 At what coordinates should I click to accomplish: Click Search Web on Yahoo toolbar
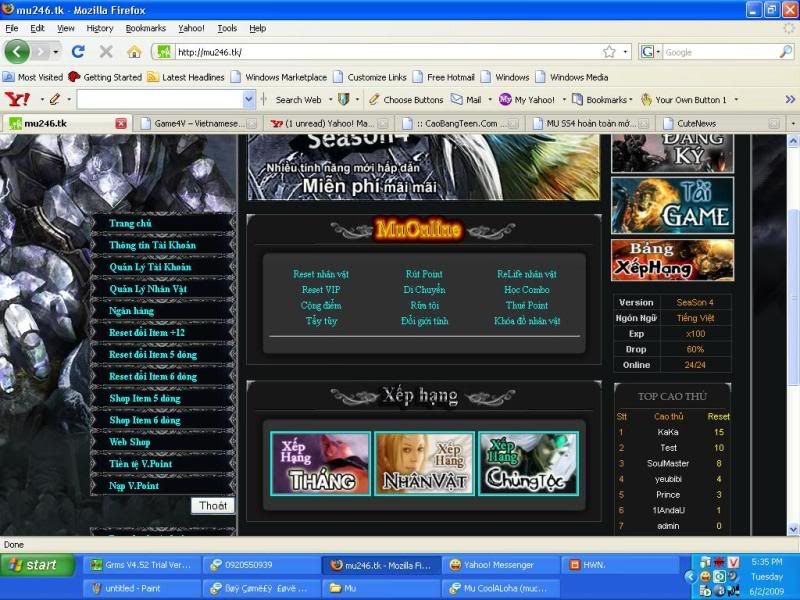click(x=298, y=100)
